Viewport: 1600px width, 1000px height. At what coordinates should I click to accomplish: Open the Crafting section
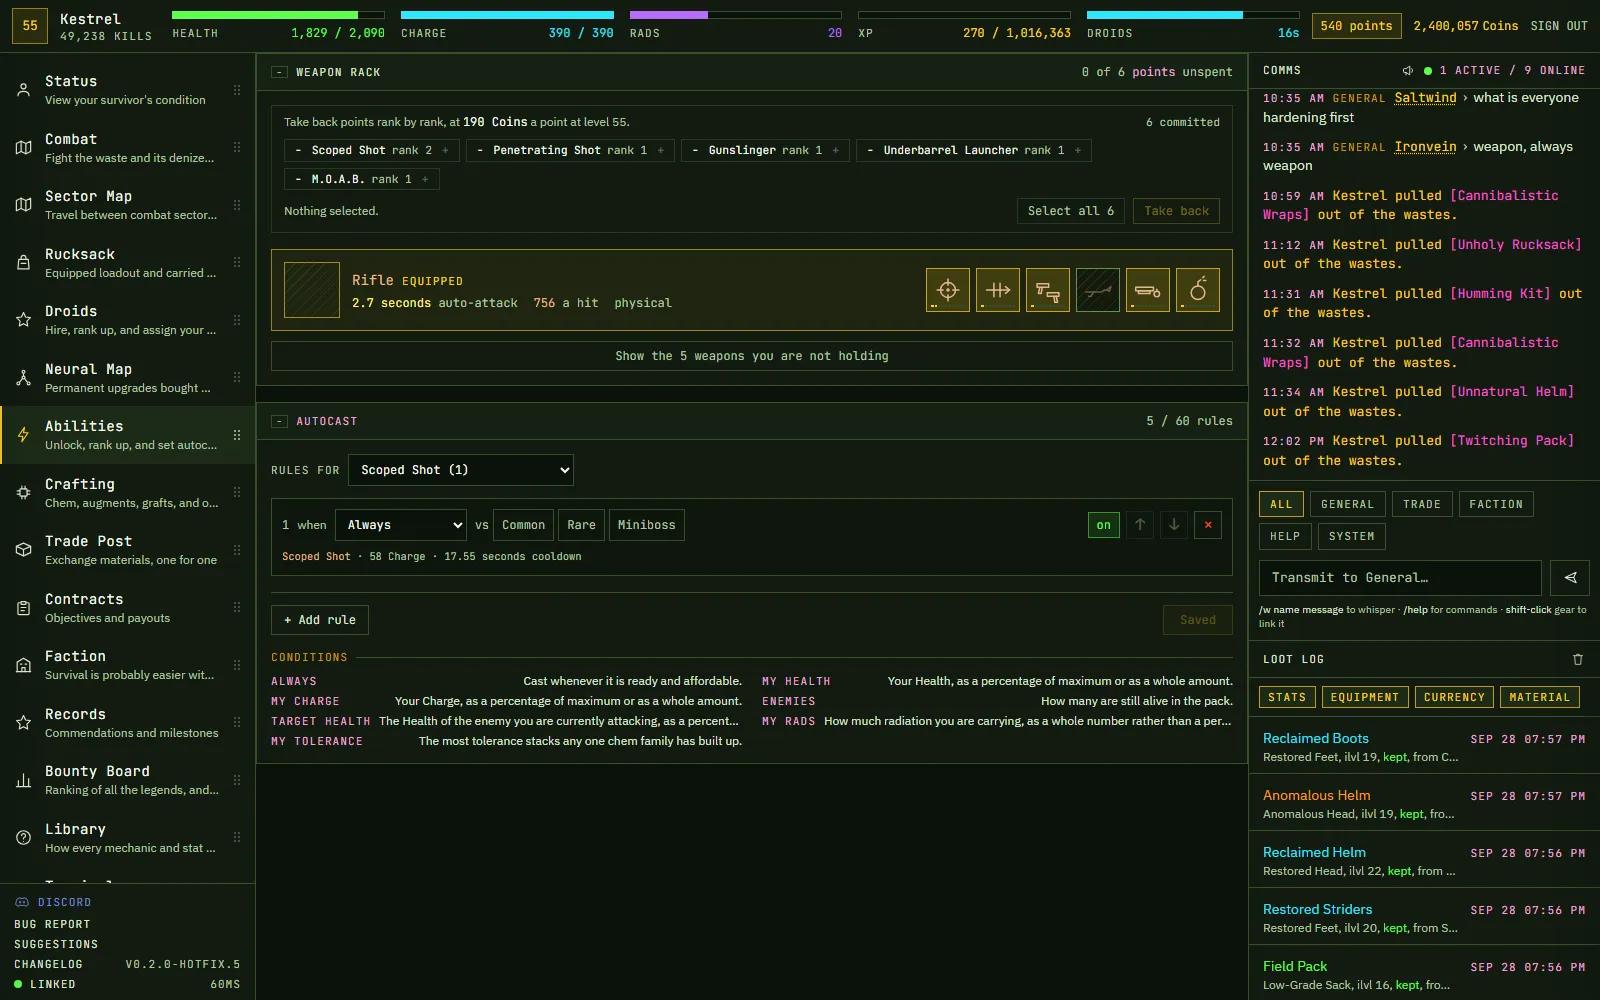[x=127, y=493]
